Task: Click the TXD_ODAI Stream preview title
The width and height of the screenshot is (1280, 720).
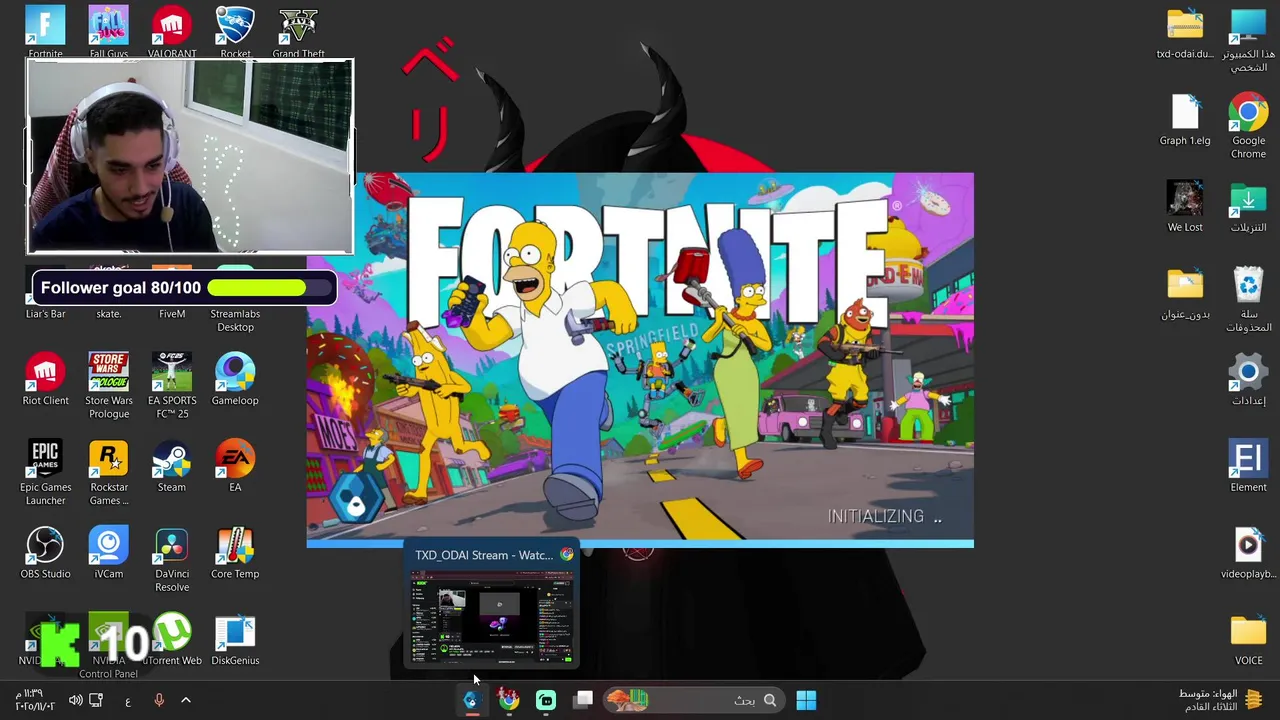Action: pos(484,555)
